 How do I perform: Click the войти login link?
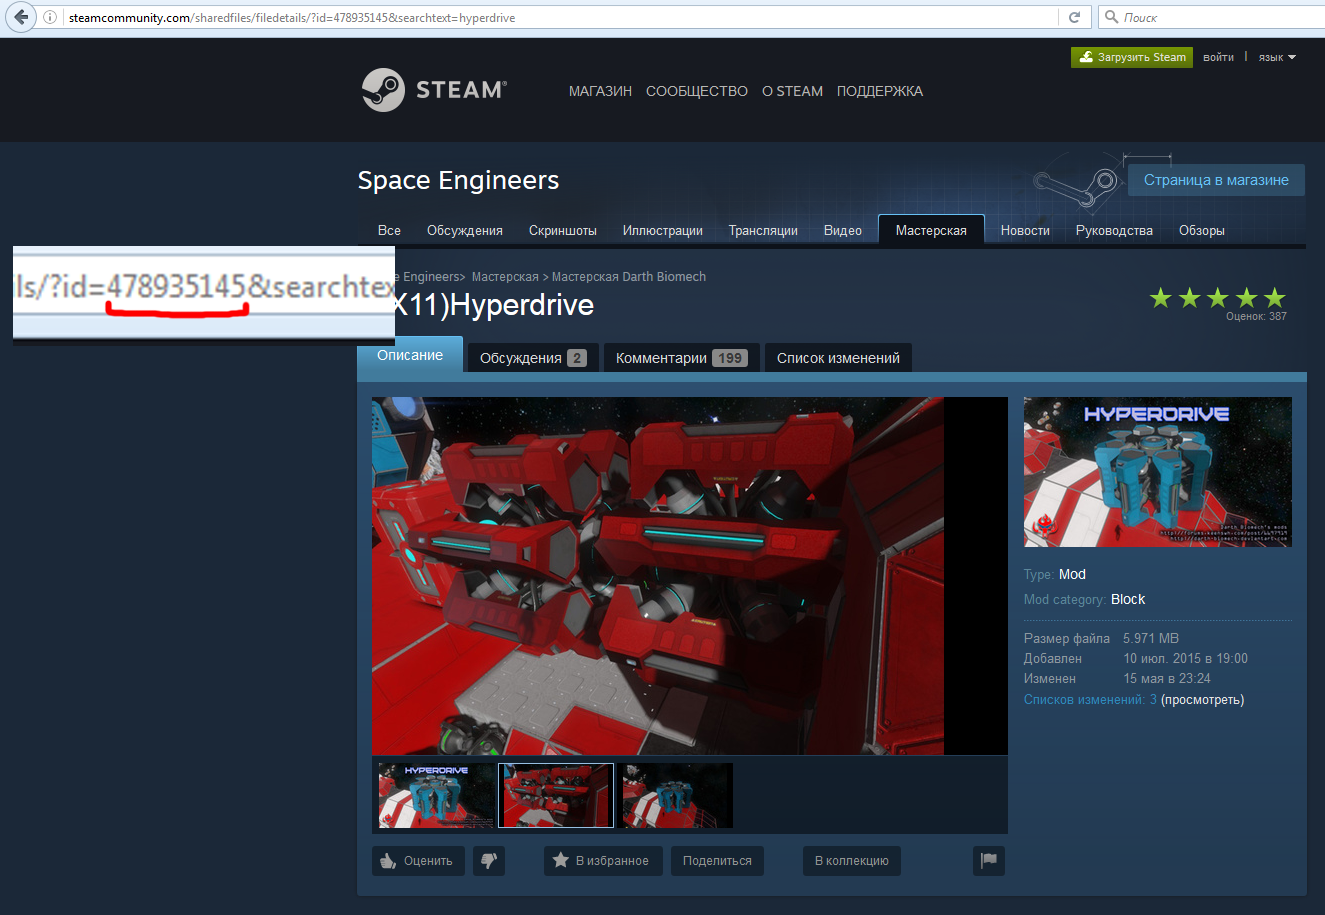1218,57
